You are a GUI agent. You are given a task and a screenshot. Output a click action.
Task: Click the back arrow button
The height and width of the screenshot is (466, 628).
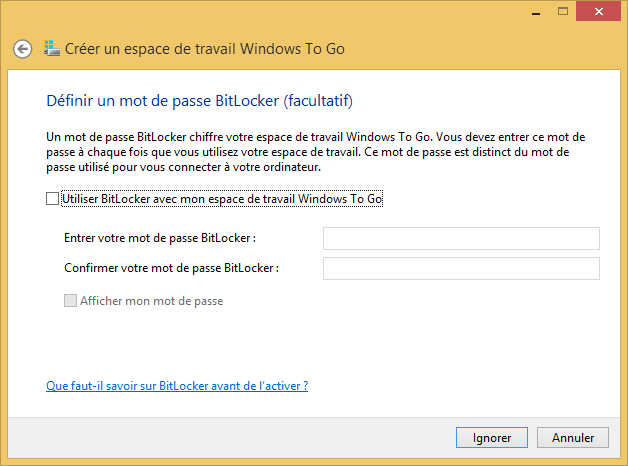click(x=22, y=48)
